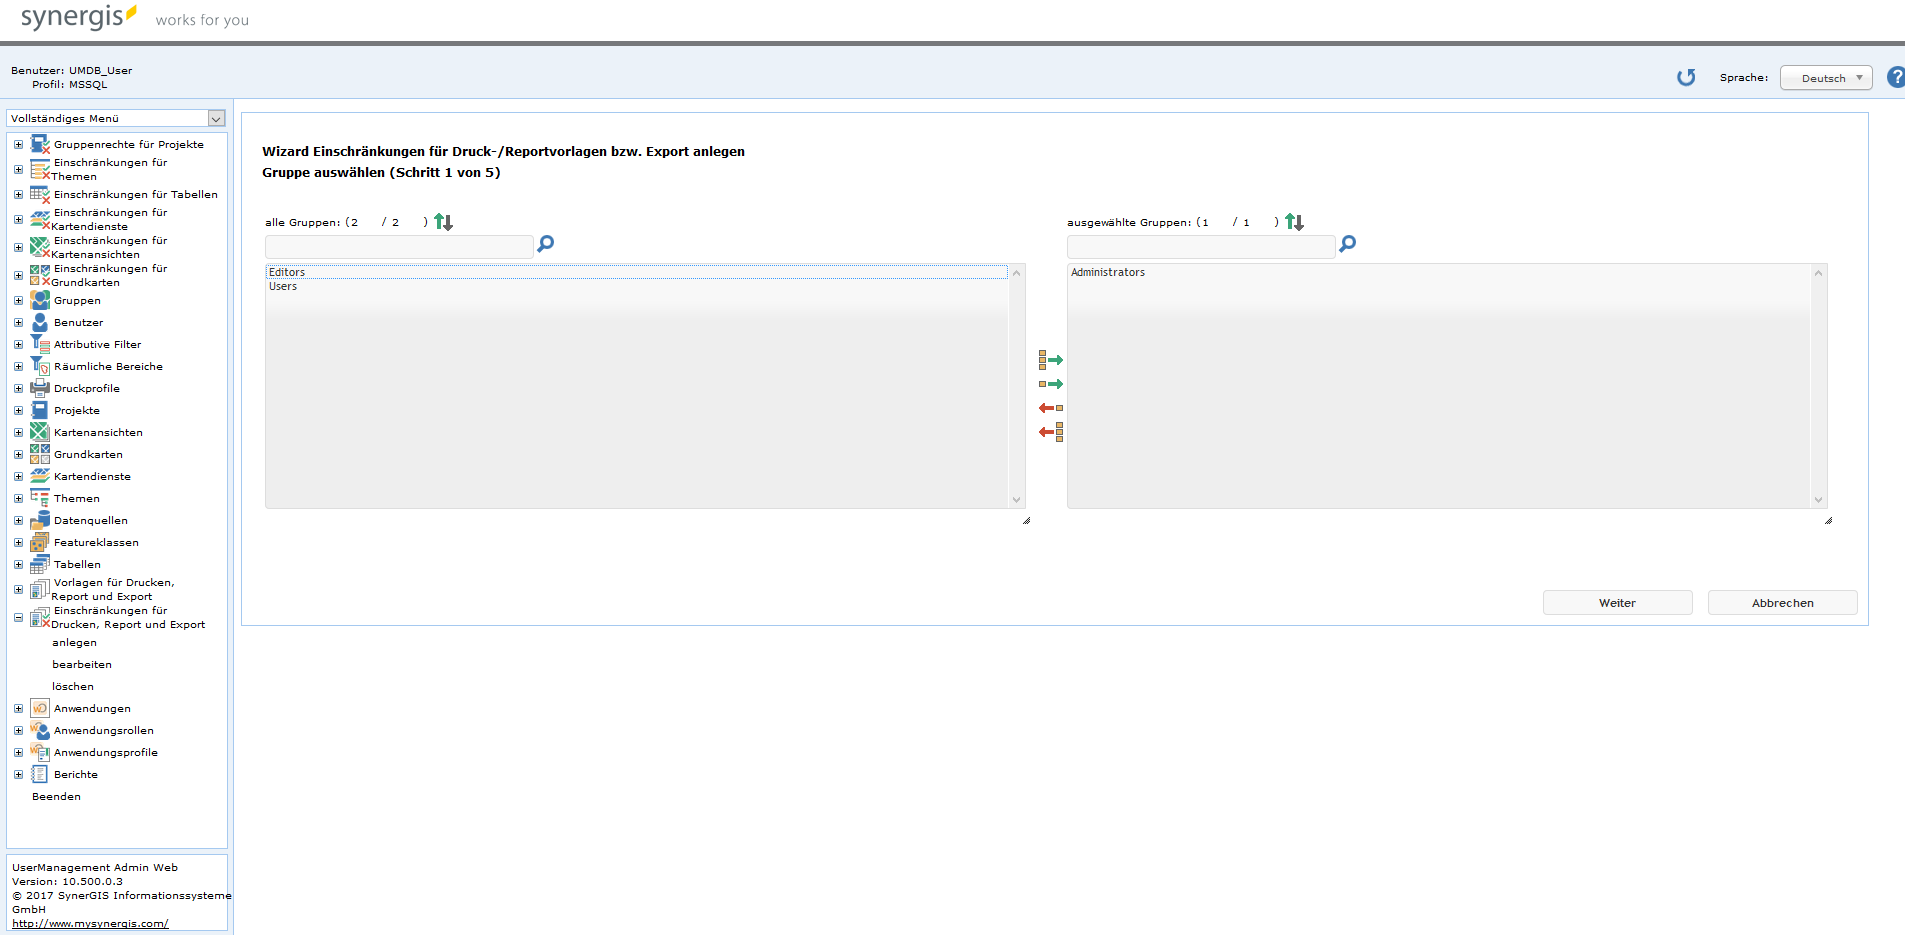The image size is (1905, 935).
Task: Click the refresh arrow icon beside Sprache
Action: (x=1686, y=77)
